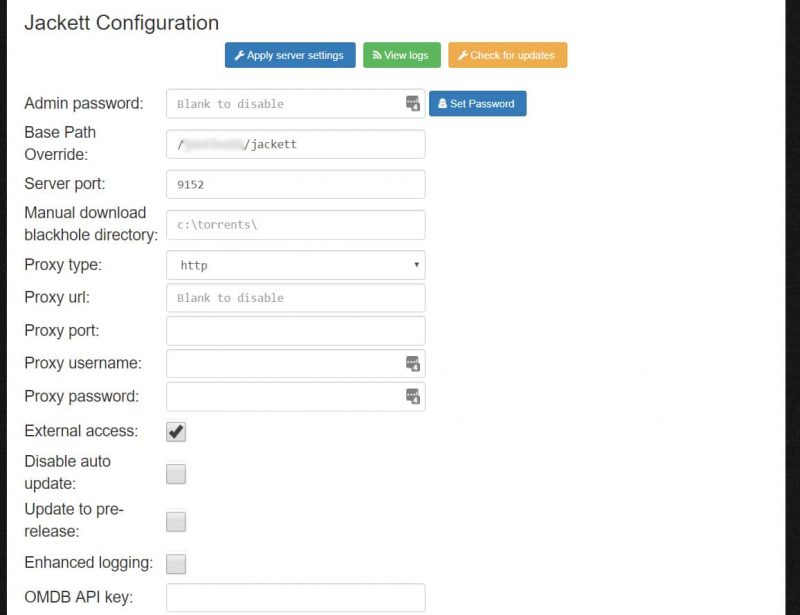This screenshot has width=800, height=615.
Task: Enable the Disable auto update checkbox
Action: coord(175,473)
